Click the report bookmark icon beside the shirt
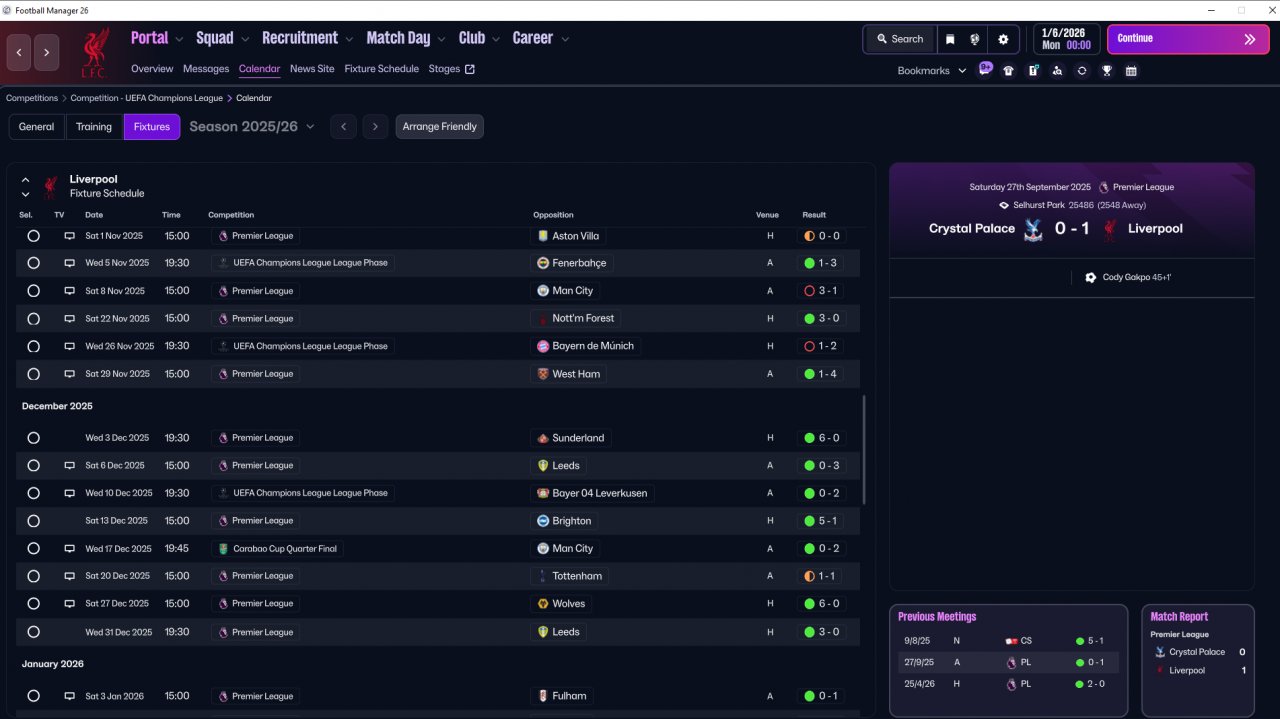The width and height of the screenshot is (1280, 719). 1033,71
